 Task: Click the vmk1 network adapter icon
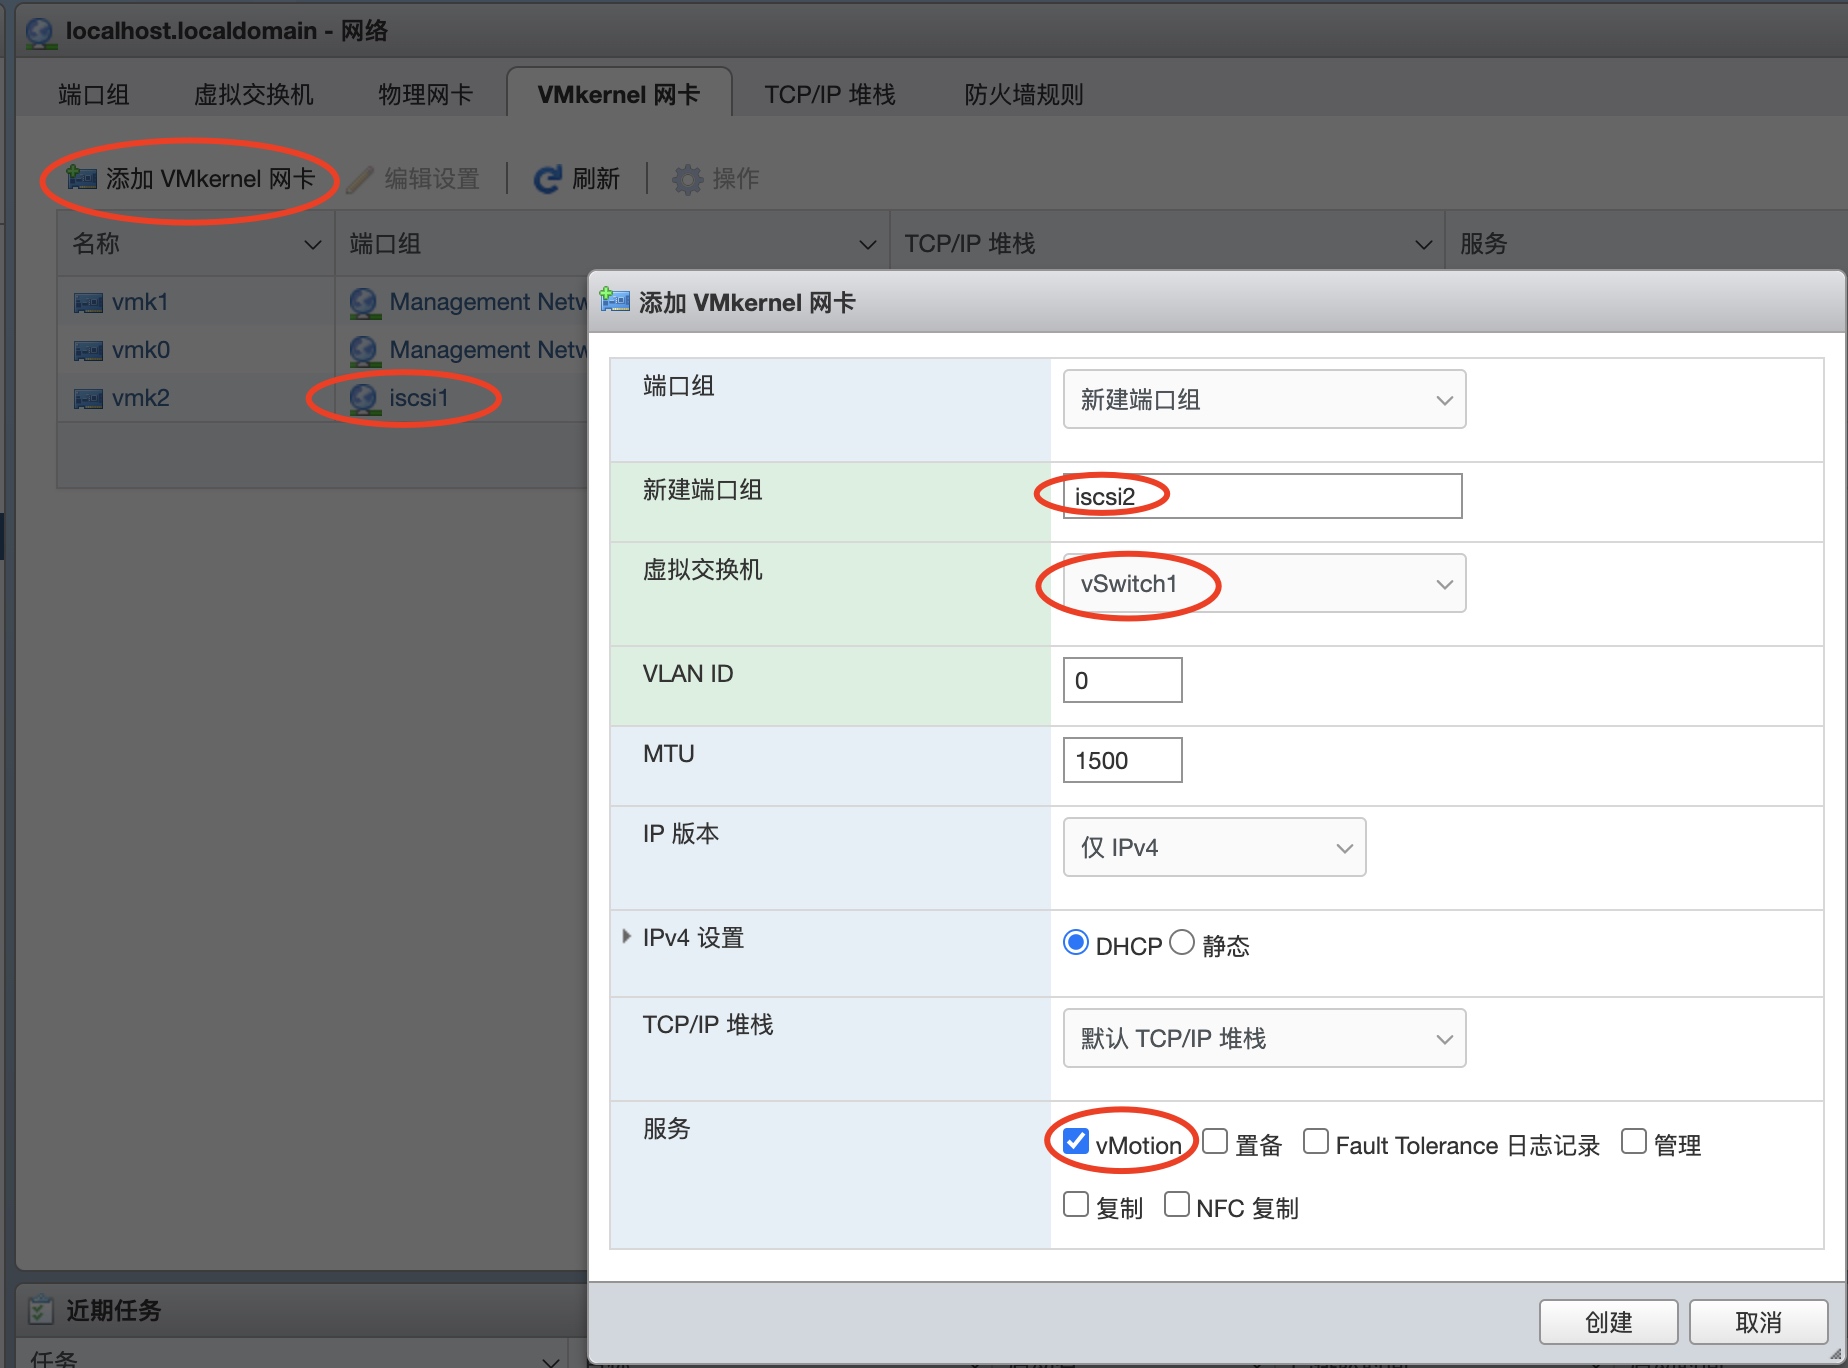click(x=88, y=302)
